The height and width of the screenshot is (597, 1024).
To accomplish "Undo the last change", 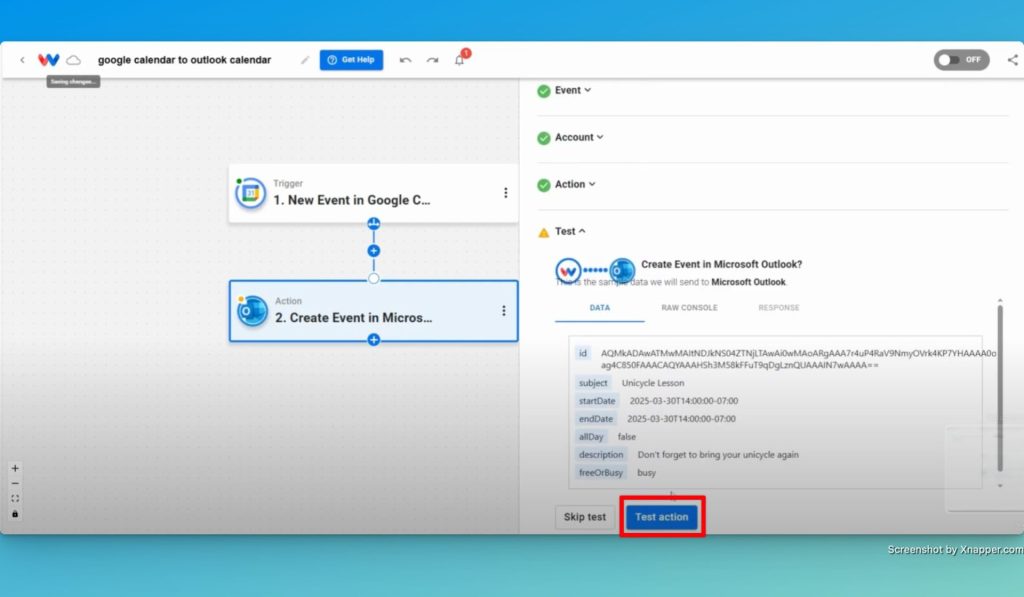I will point(405,60).
